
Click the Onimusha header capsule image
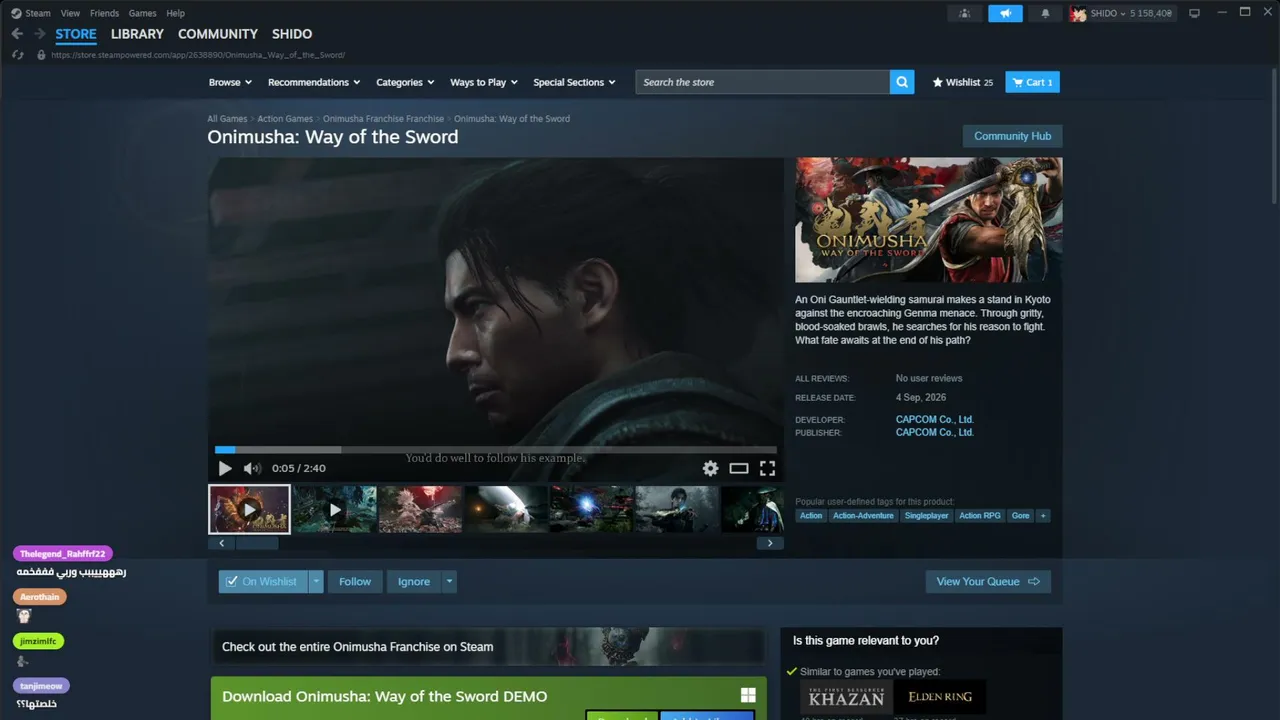coord(929,220)
